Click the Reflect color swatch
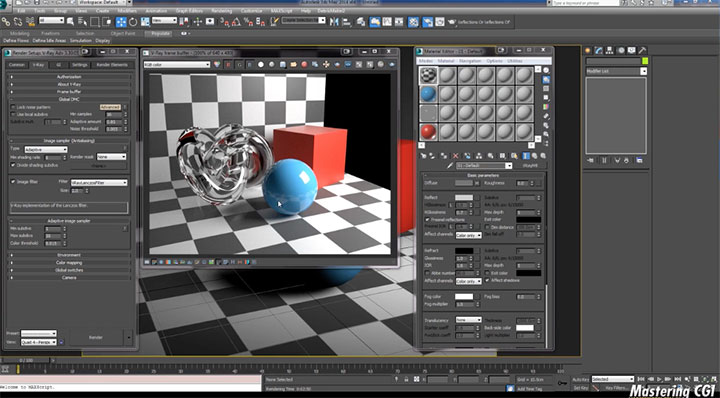Screen dimensions: 720x398 click(x=464, y=198)
